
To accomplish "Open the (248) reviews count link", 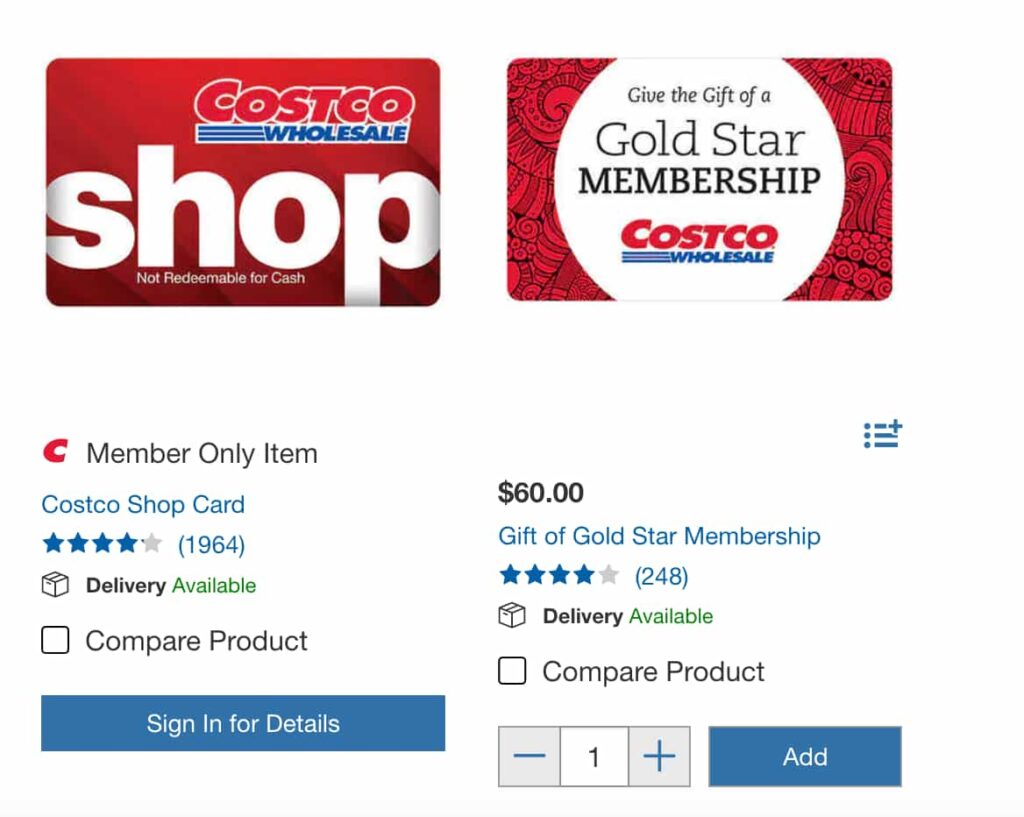I will (662, 576).
